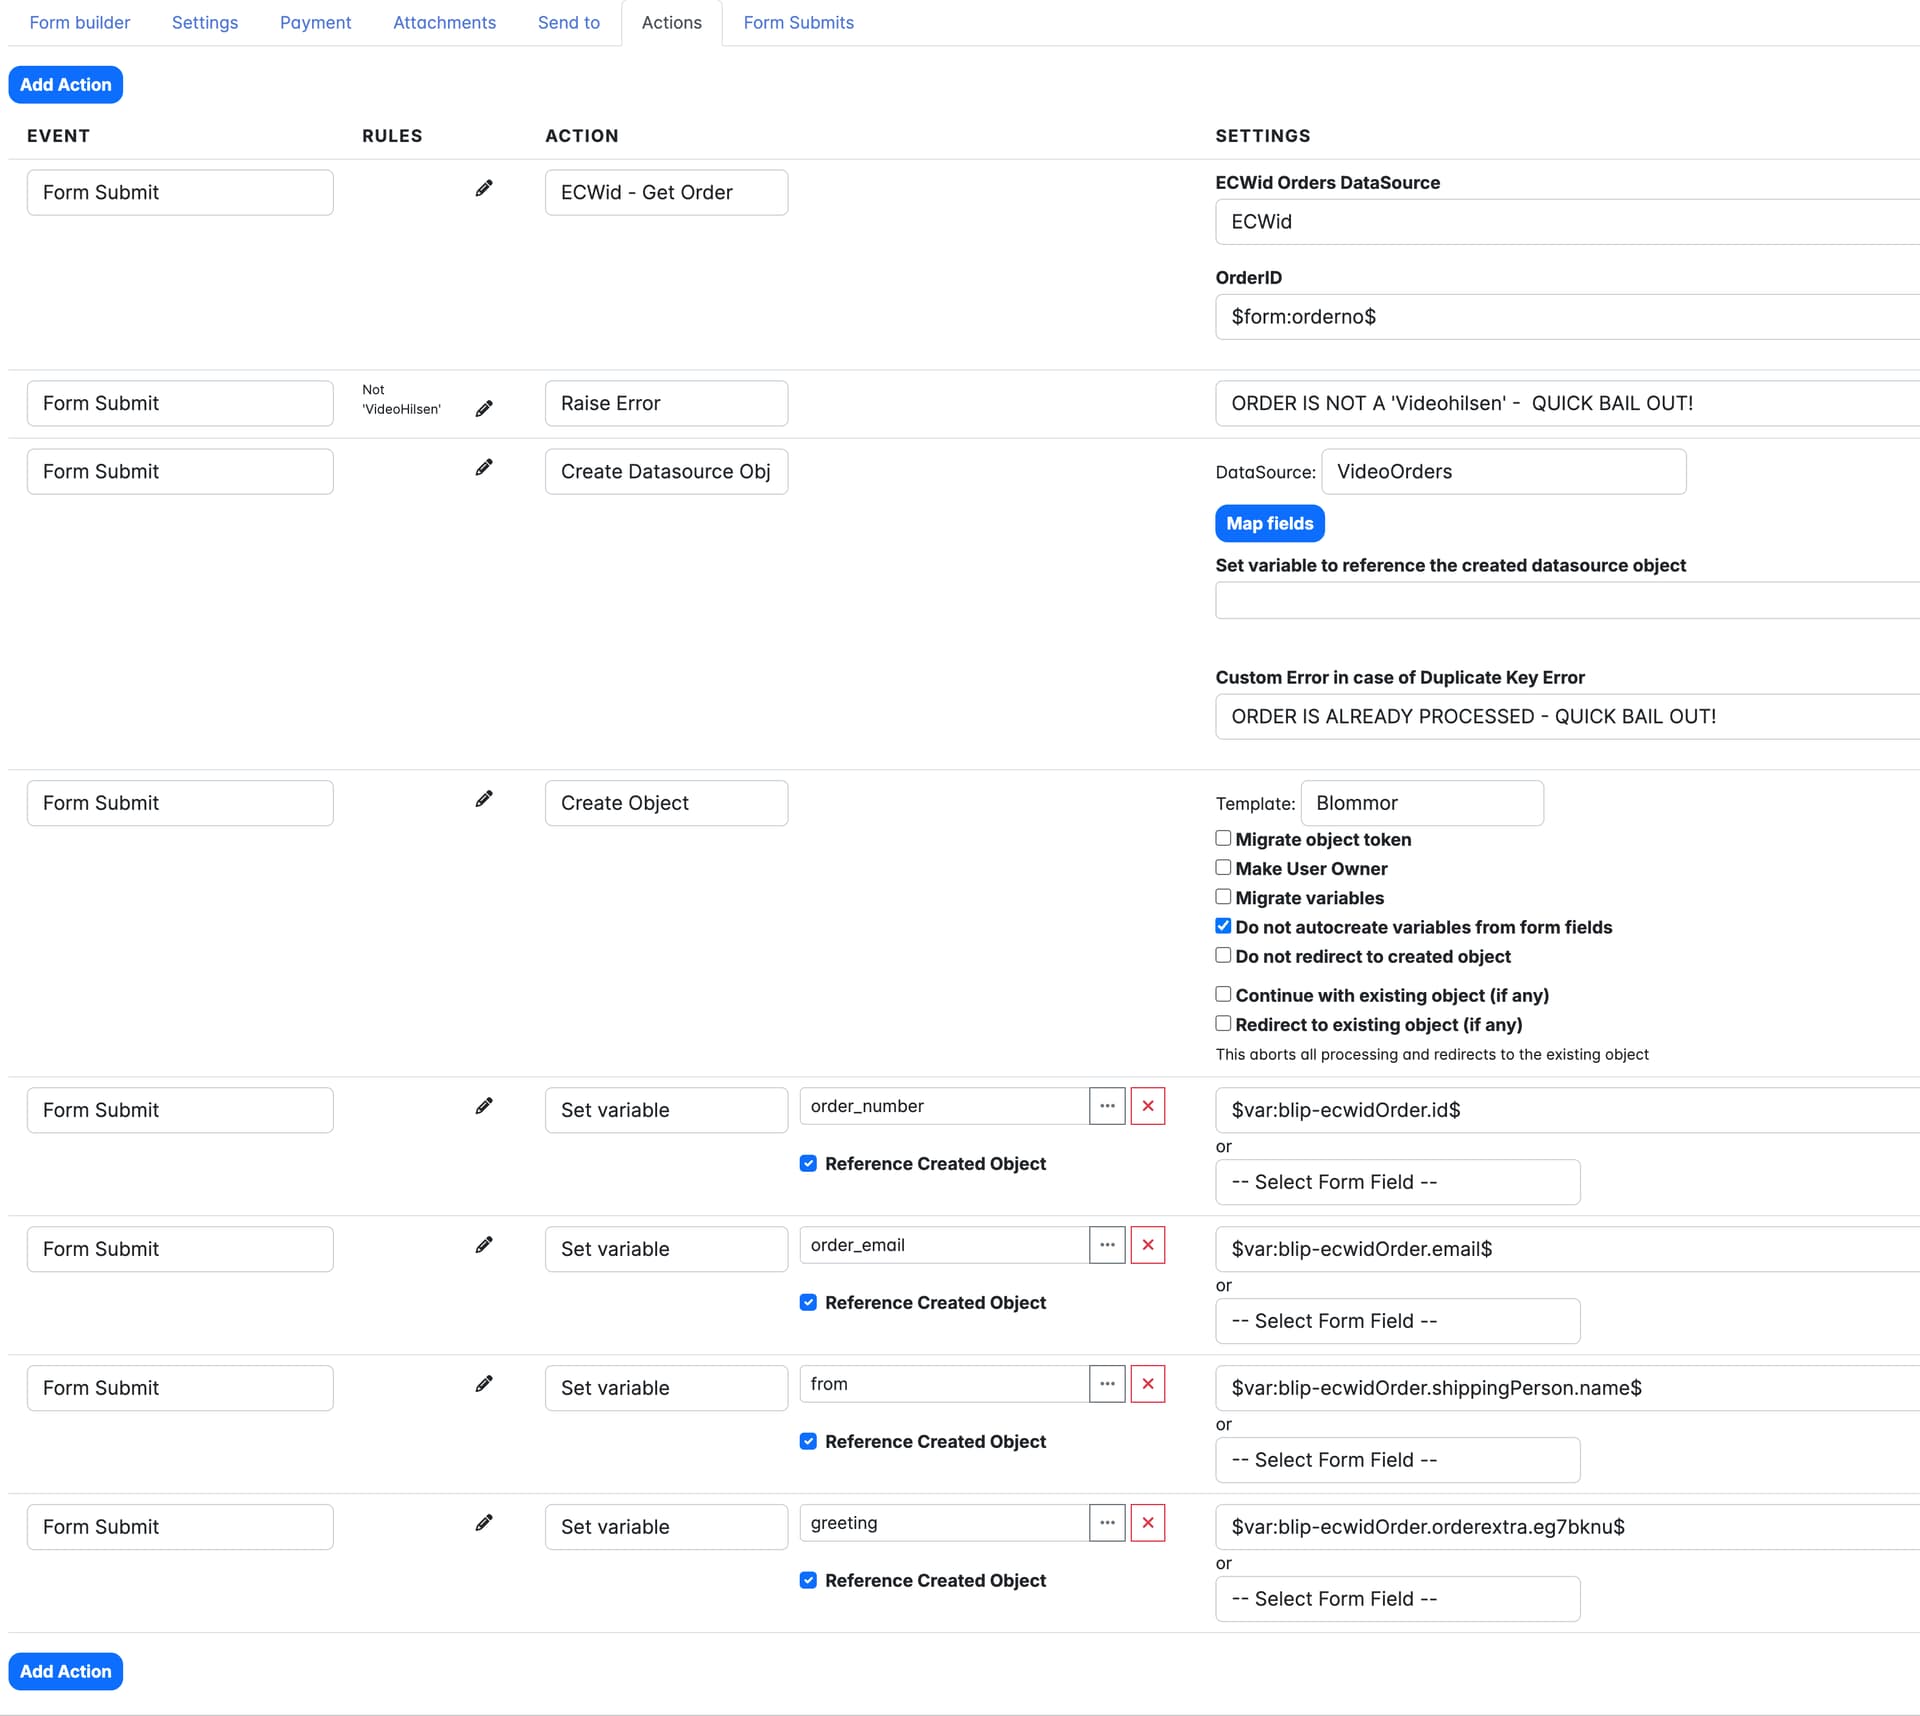Uncheck Do not autocreate variables from form fields
Image resolution: width=1920 pixels, height=1716 pixels.
click(1223, 926)
